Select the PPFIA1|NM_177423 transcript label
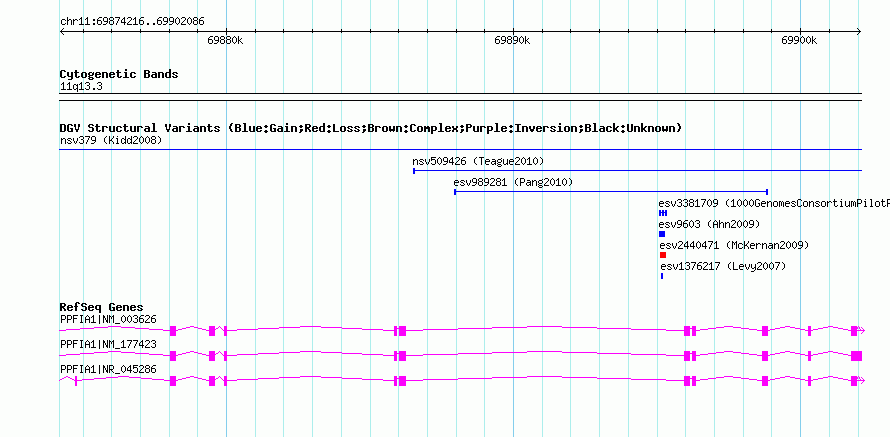Image resolution: width=890 pixels, height=437 pixels. click(x=108, y=344)
